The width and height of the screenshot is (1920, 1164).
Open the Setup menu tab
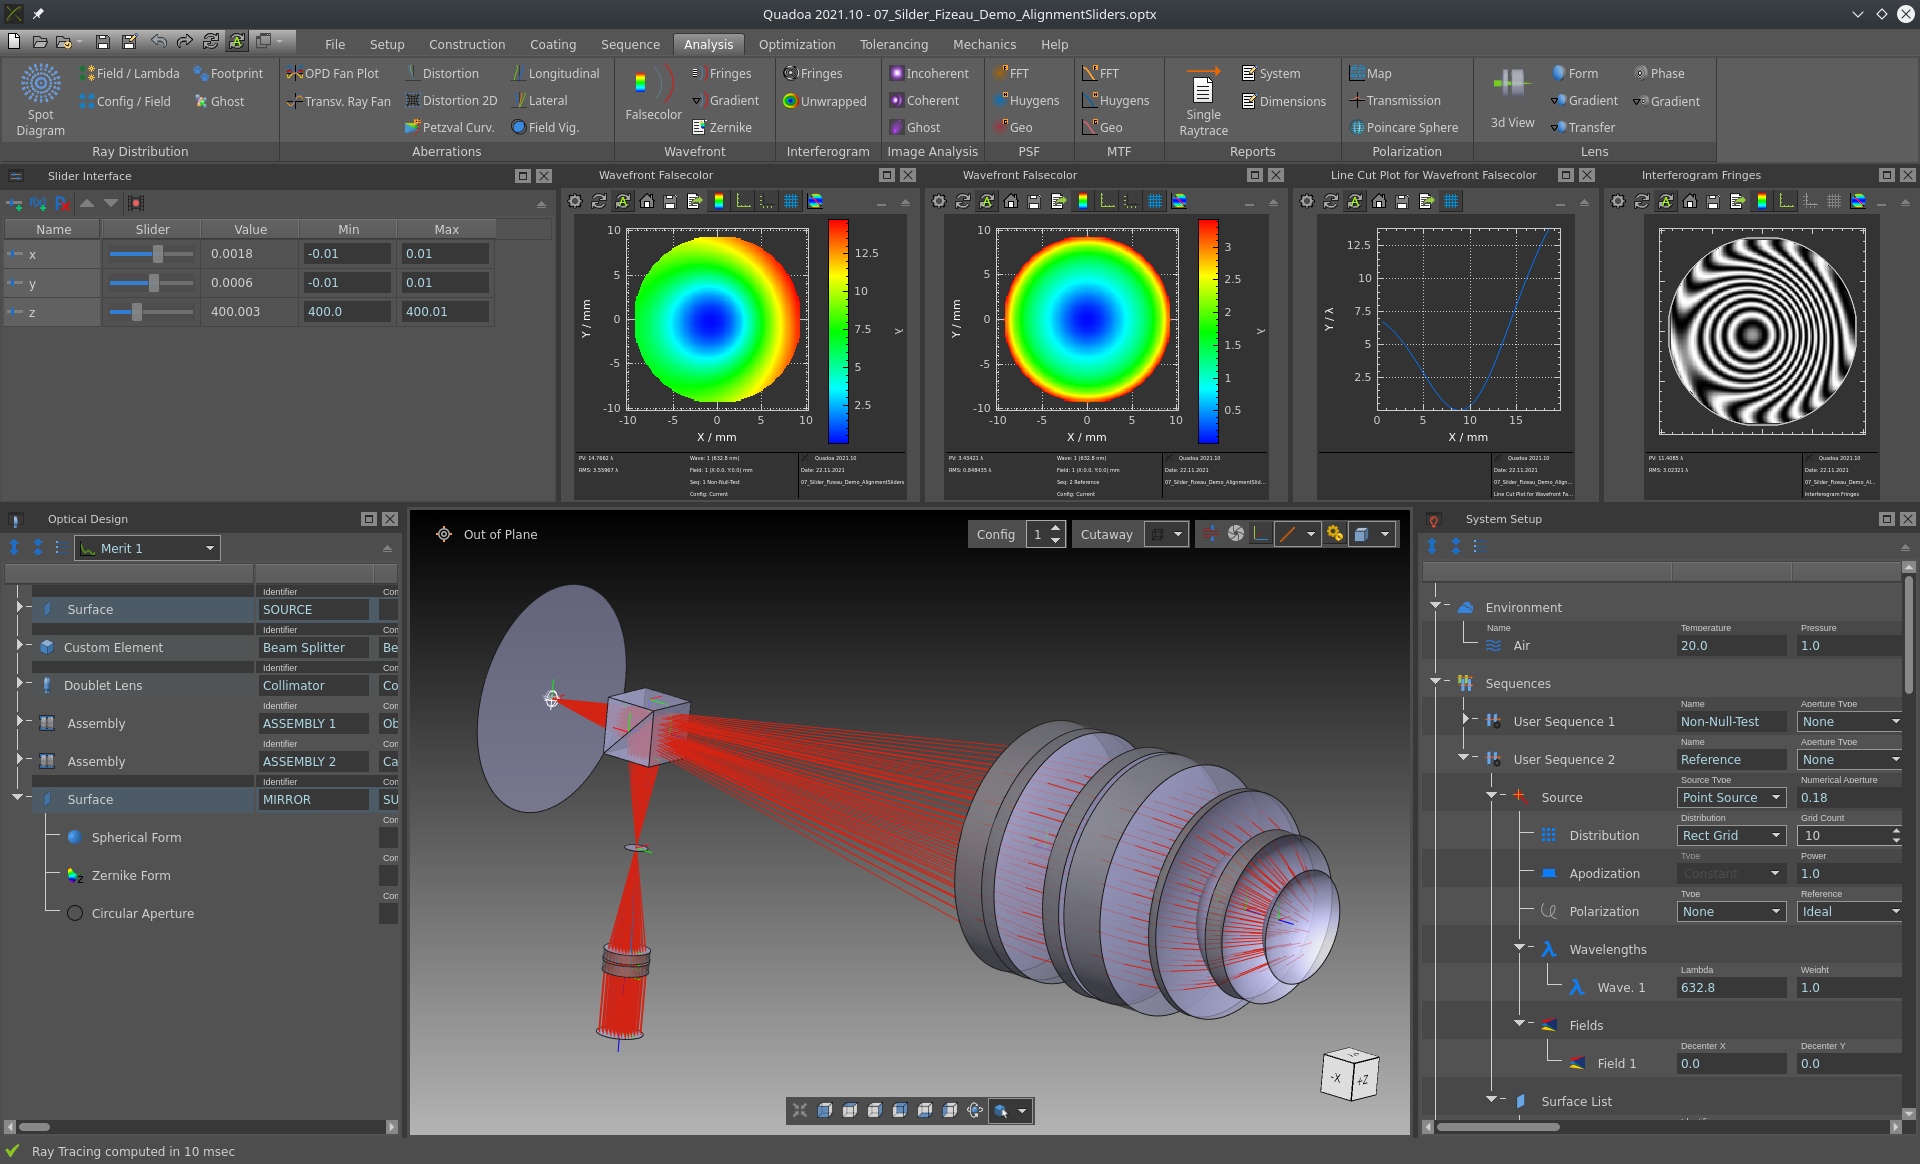387,44
